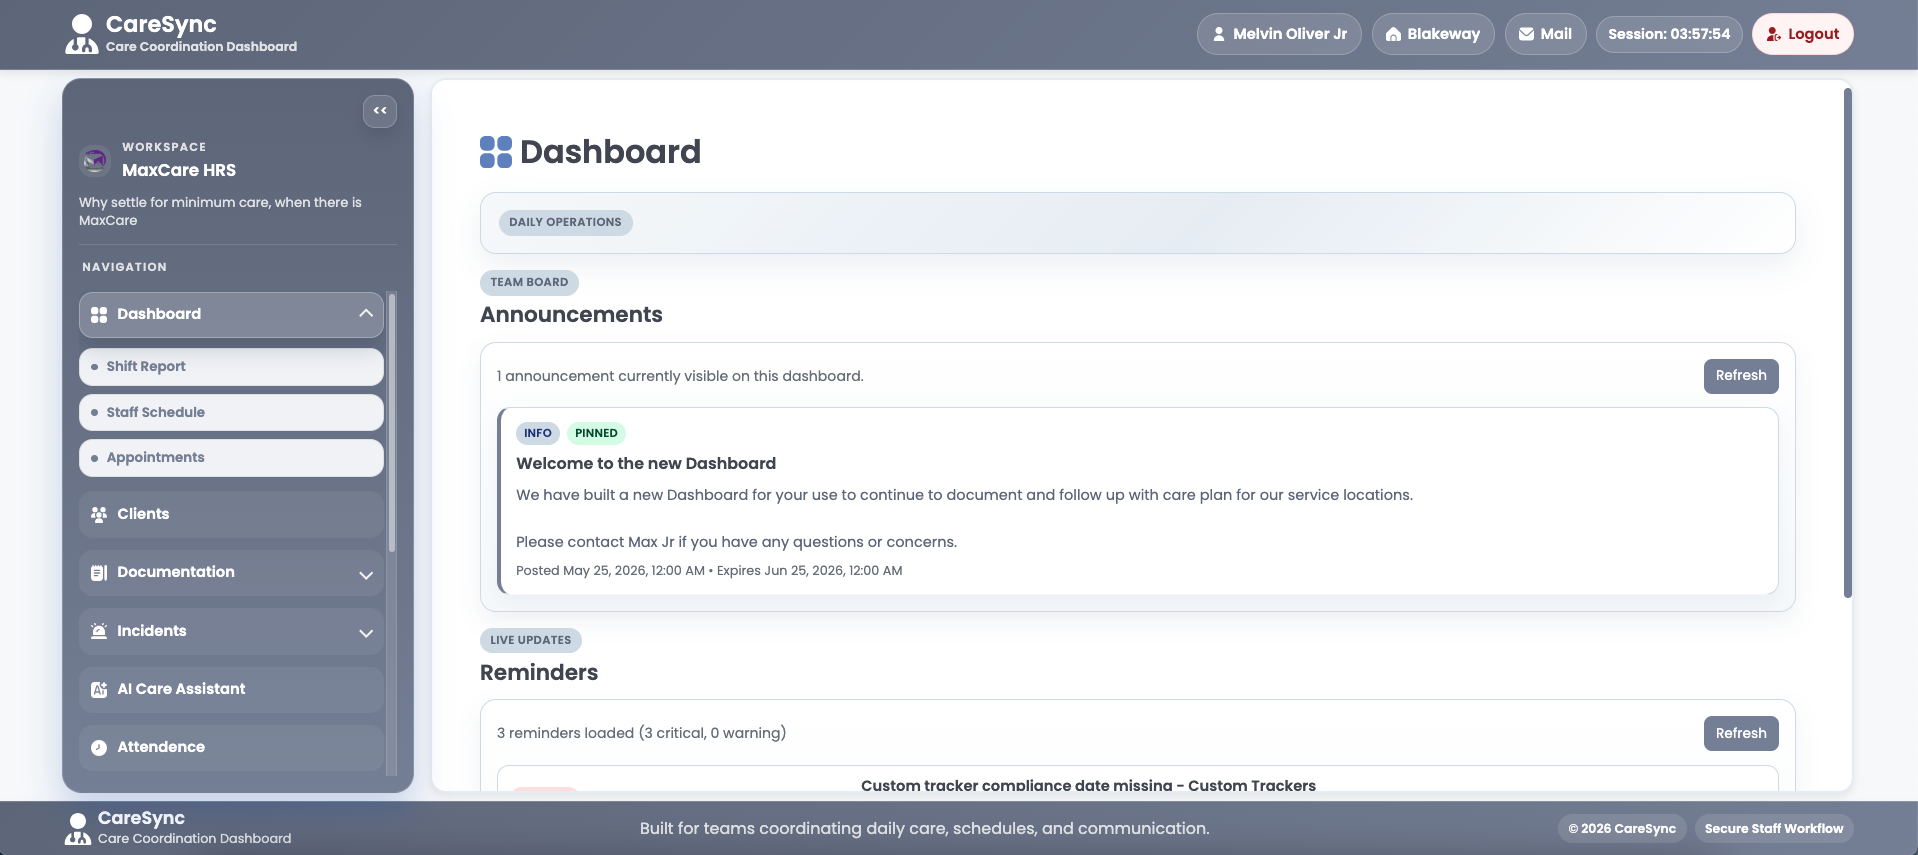Click the Documentation page icon

(99, 573)
